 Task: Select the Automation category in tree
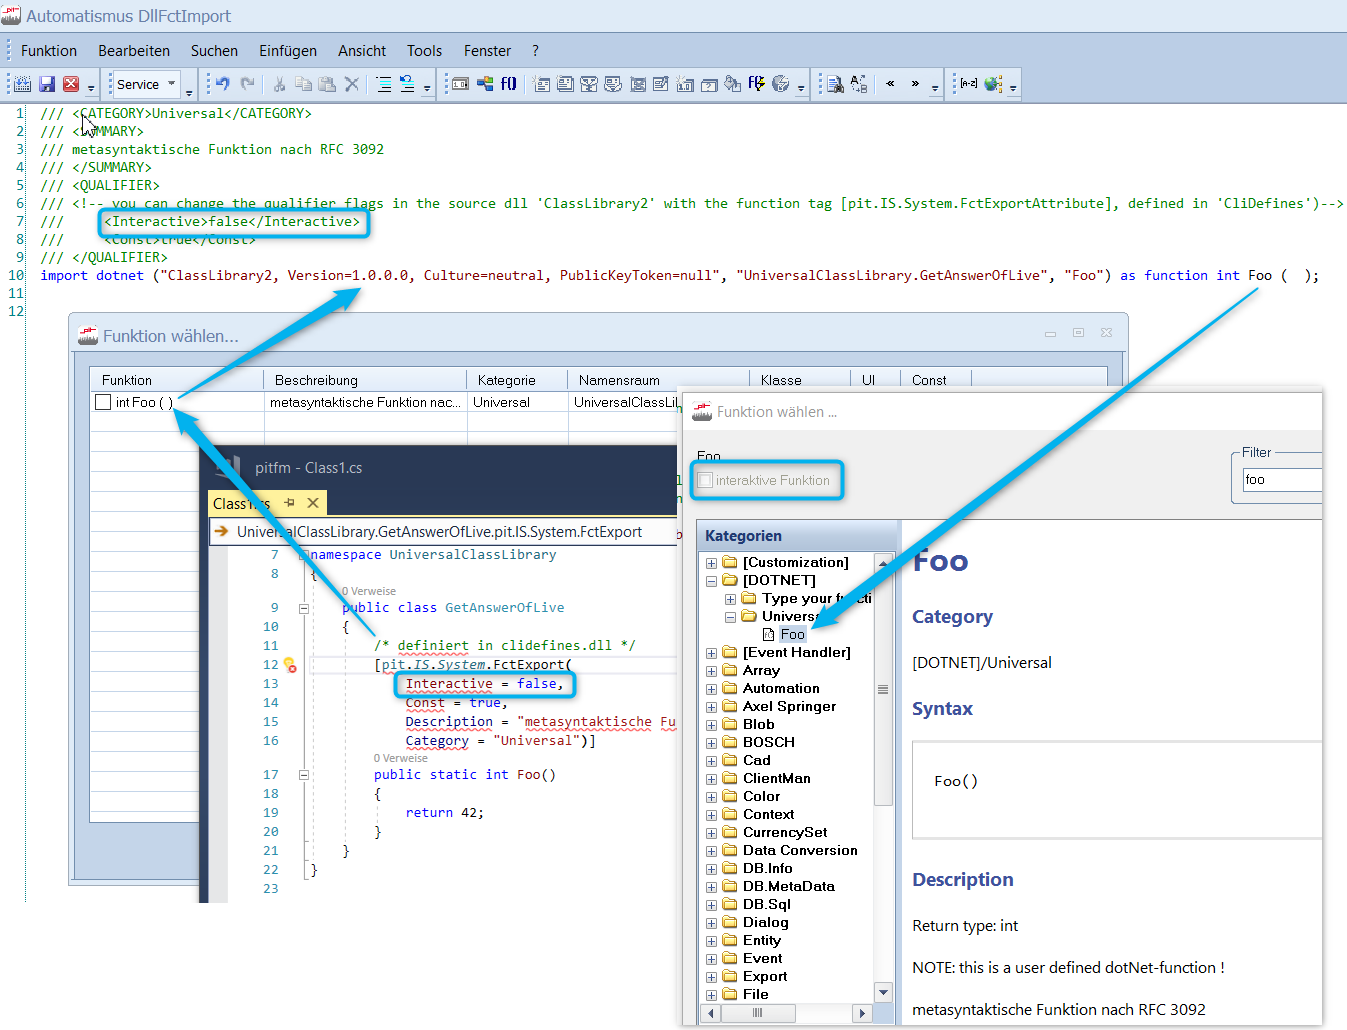click(781, 689)
